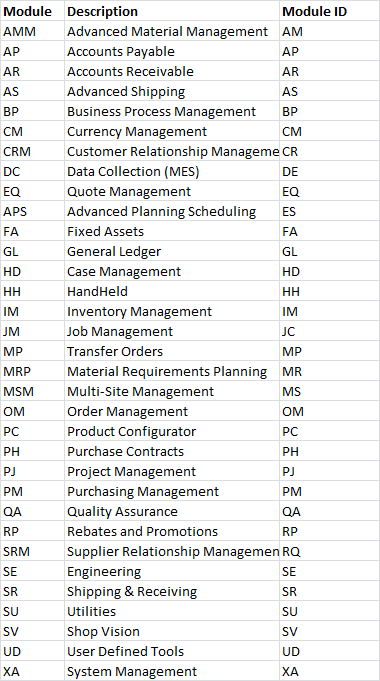Viewport: 380px width, 681px height.
Task: Select the Module header cell
Action: pos(33,11)
